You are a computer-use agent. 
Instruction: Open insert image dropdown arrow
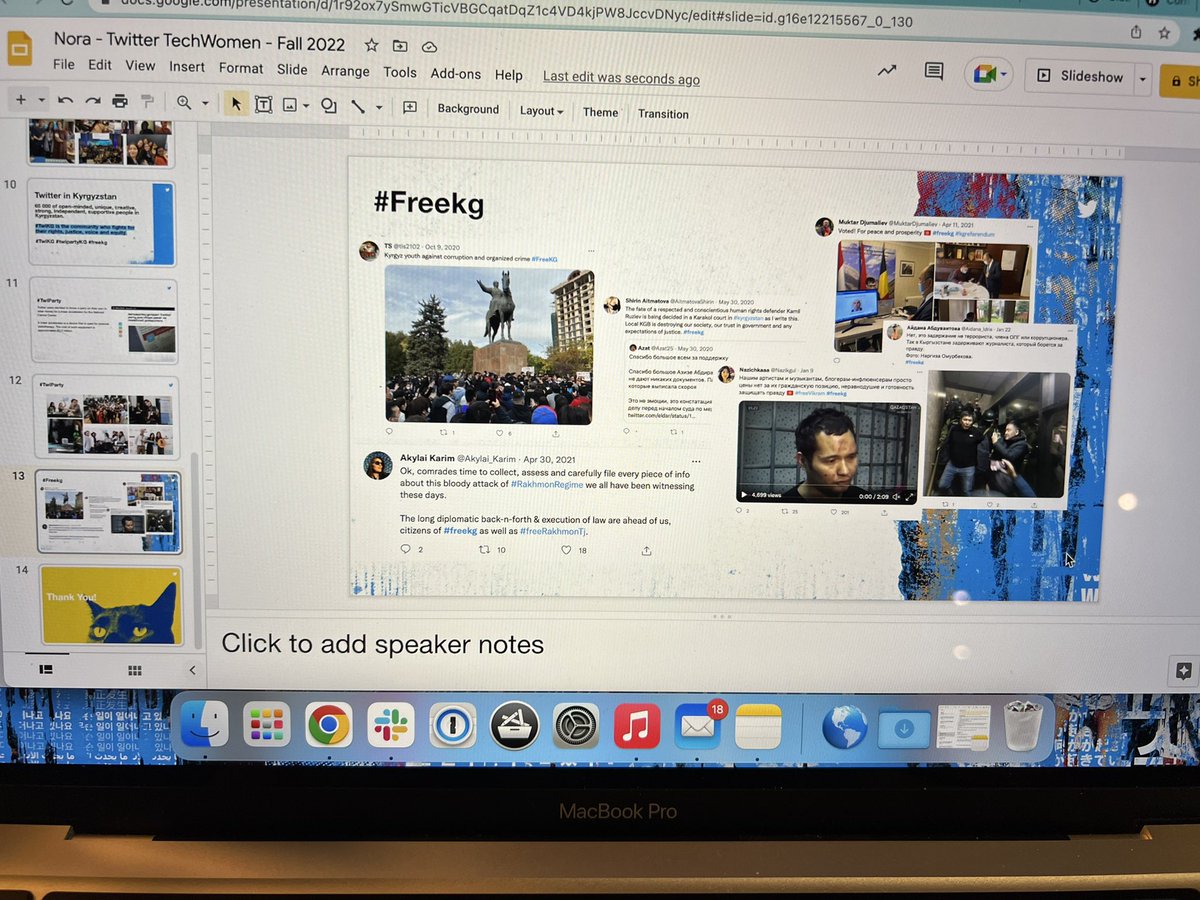tap(306, 105)
